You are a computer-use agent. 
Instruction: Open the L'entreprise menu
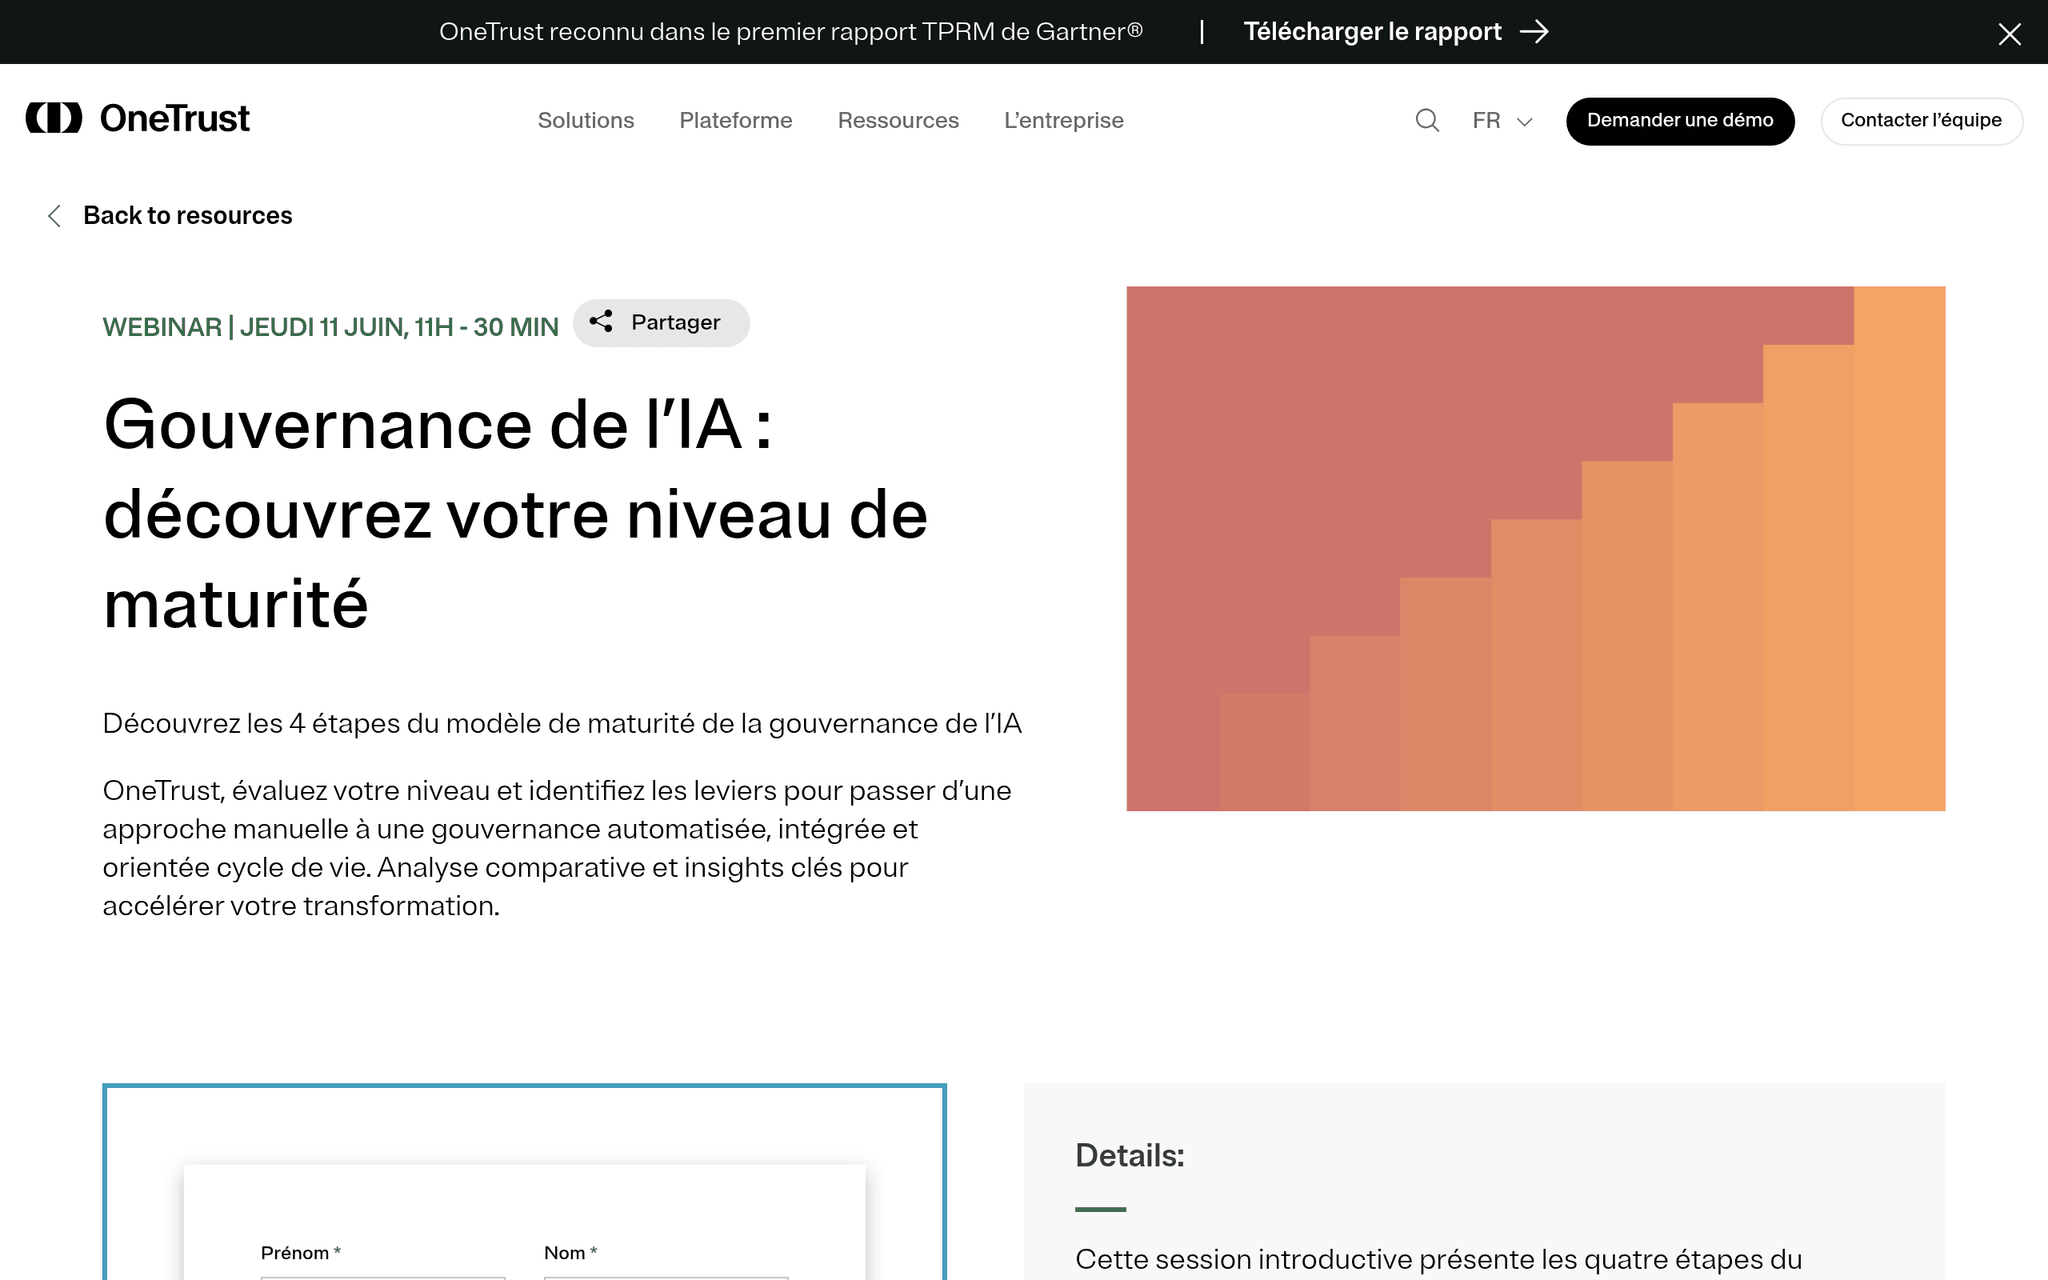click(1064, 120)
